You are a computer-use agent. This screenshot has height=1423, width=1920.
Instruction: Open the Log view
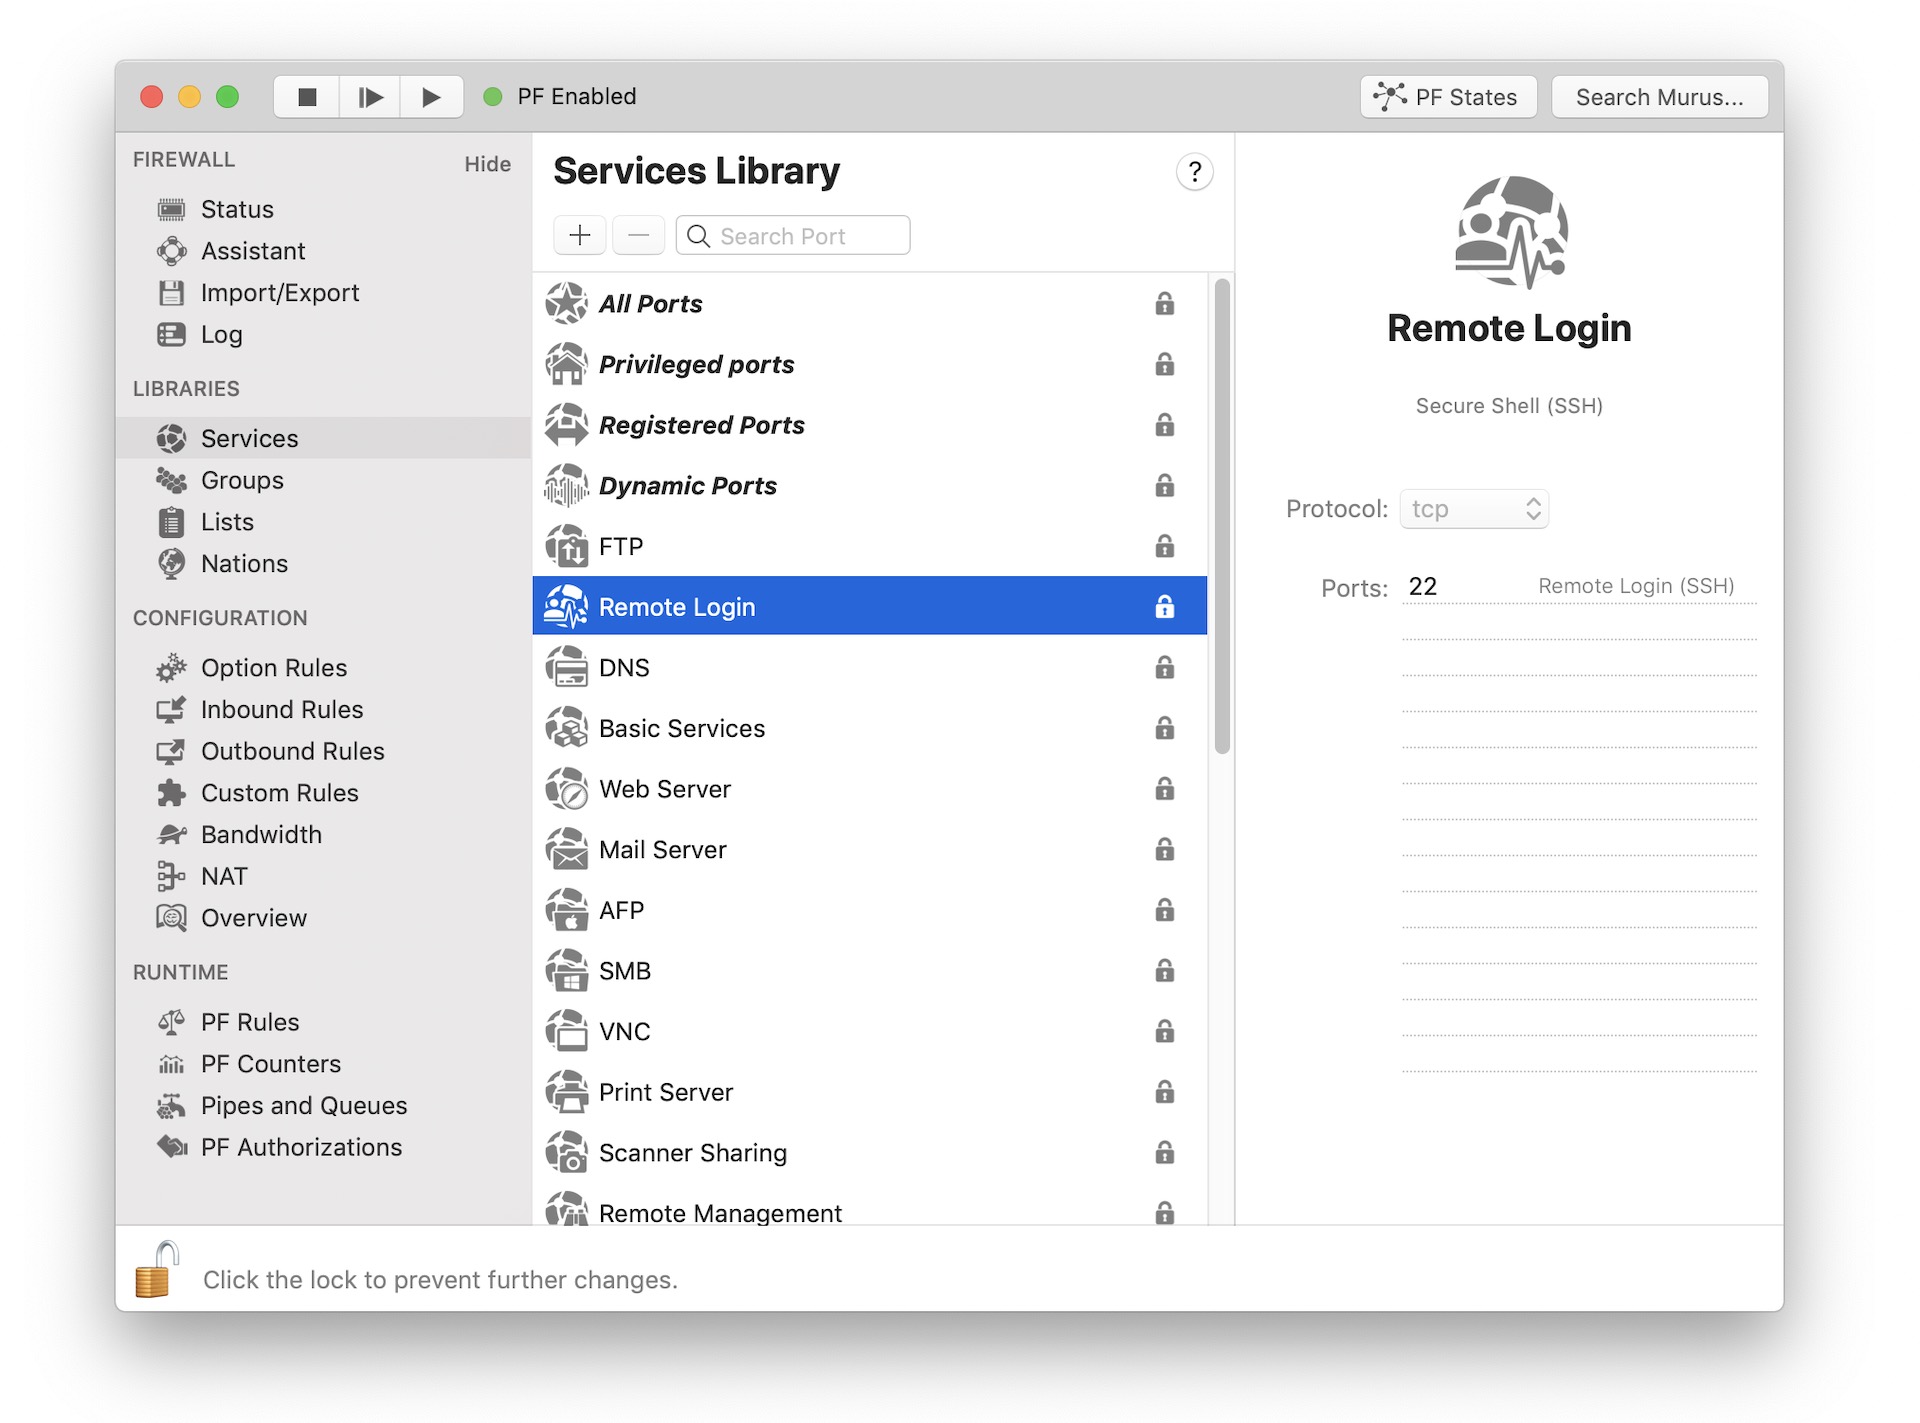[221, 335]
